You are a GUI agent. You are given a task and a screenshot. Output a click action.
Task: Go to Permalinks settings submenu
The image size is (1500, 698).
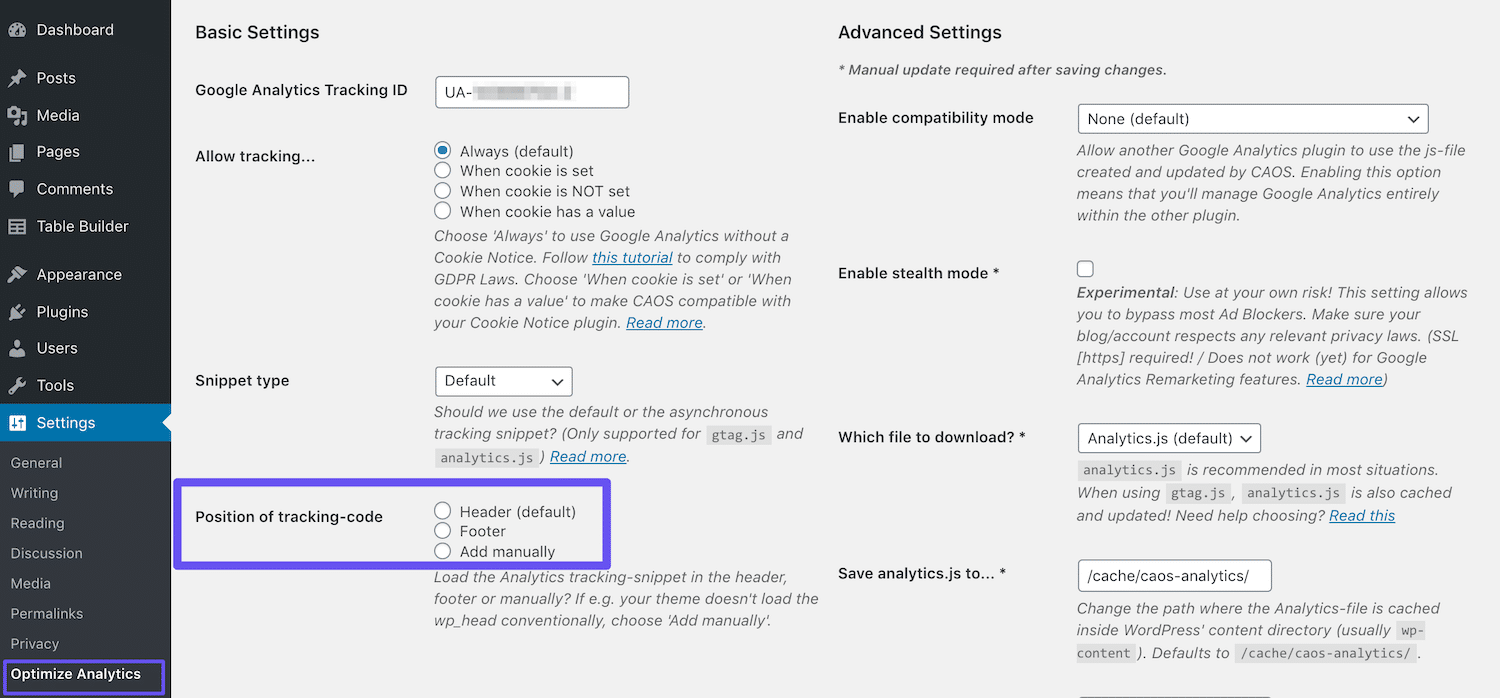(x=47, y=614)
